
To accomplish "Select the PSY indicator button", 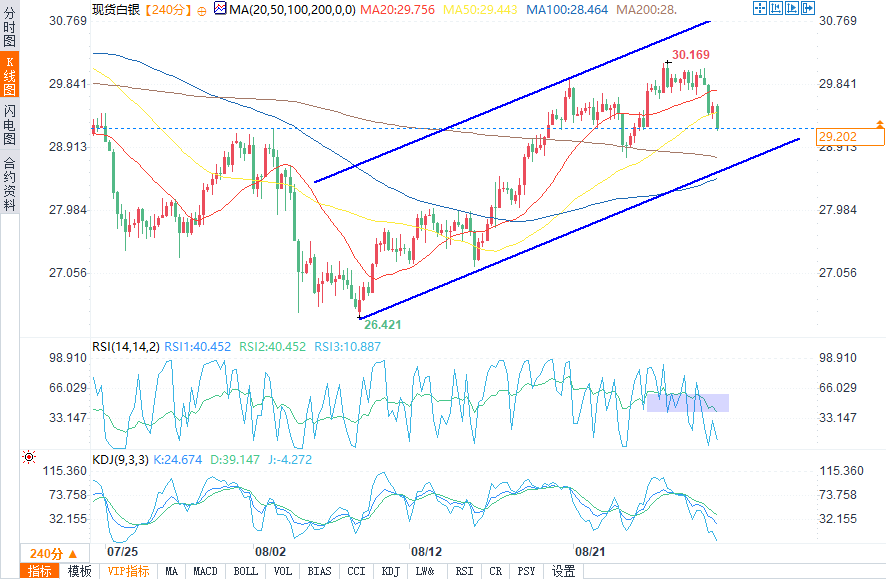I will click(526, 571).
